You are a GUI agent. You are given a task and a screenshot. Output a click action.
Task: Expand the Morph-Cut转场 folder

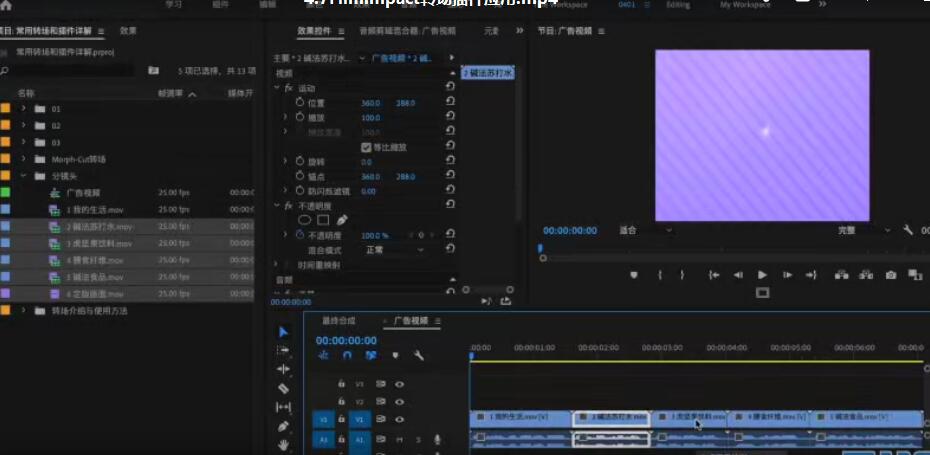tap(24, 159)
